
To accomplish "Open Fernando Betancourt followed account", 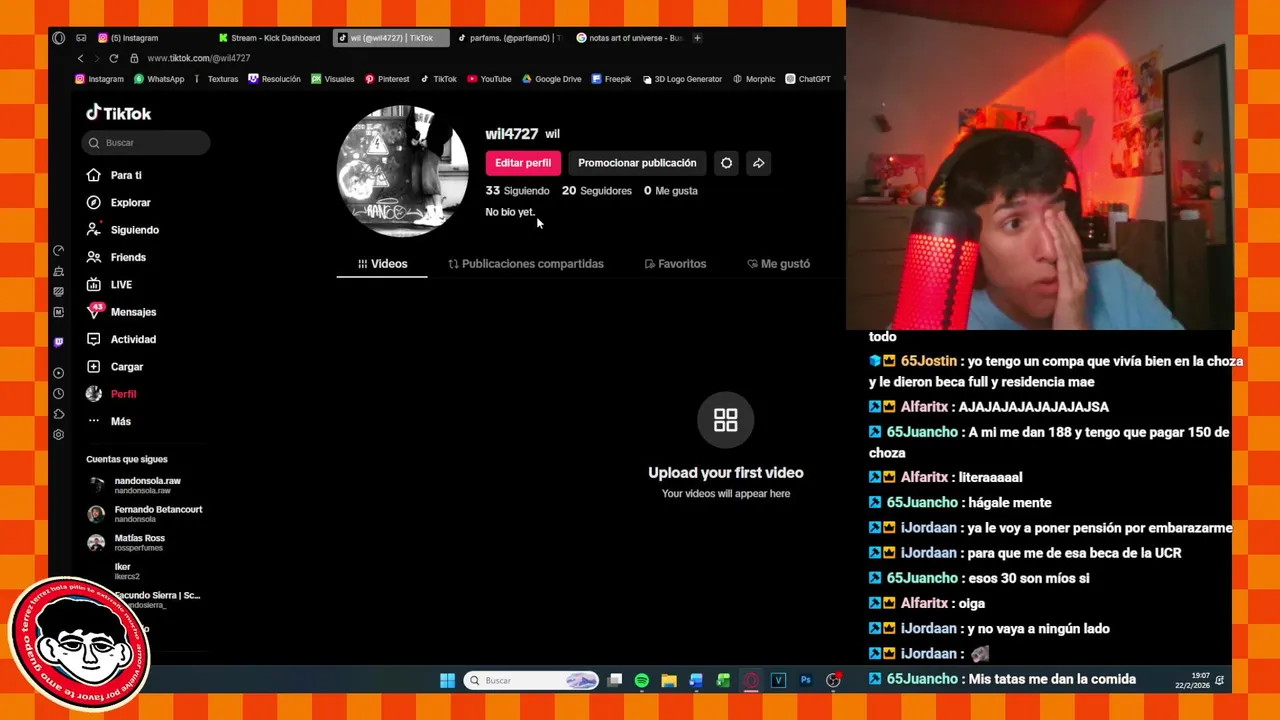I will pos(145,514).
